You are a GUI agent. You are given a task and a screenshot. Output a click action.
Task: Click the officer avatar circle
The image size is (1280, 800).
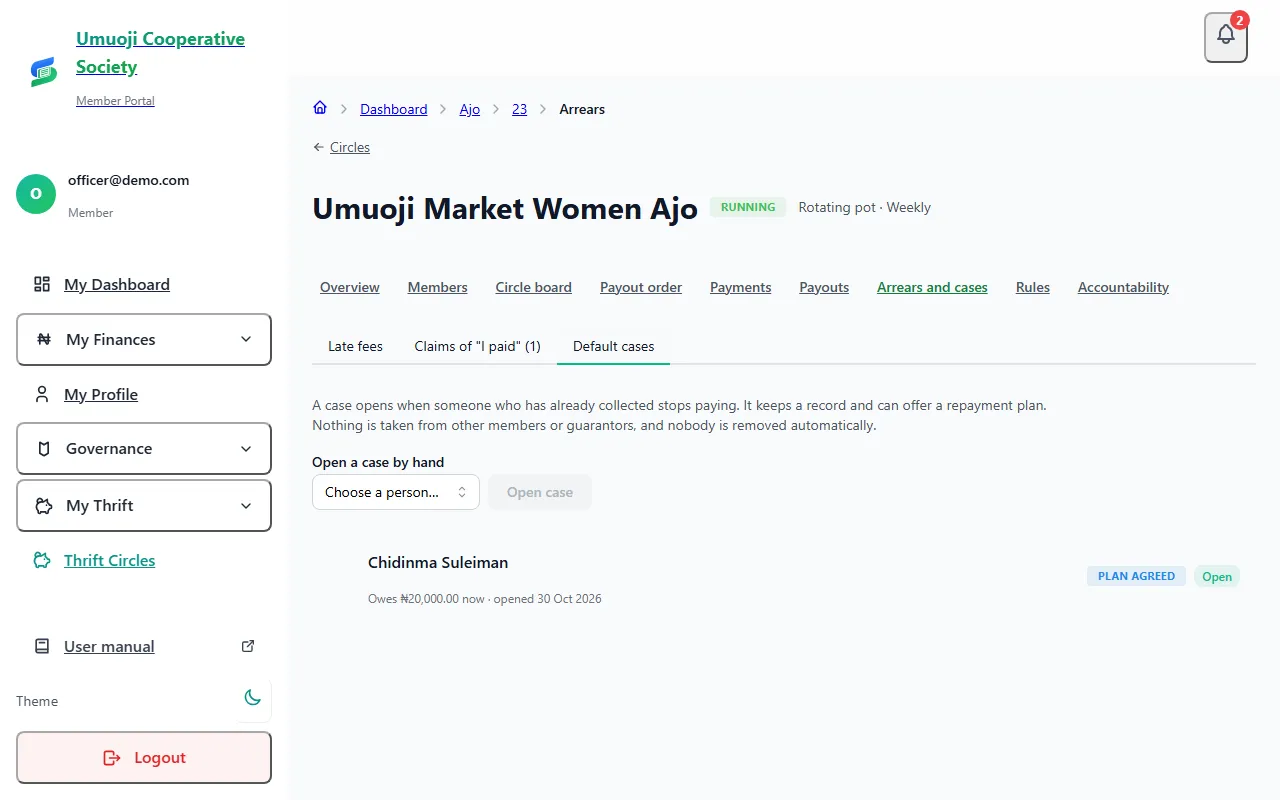pos(36,194)
